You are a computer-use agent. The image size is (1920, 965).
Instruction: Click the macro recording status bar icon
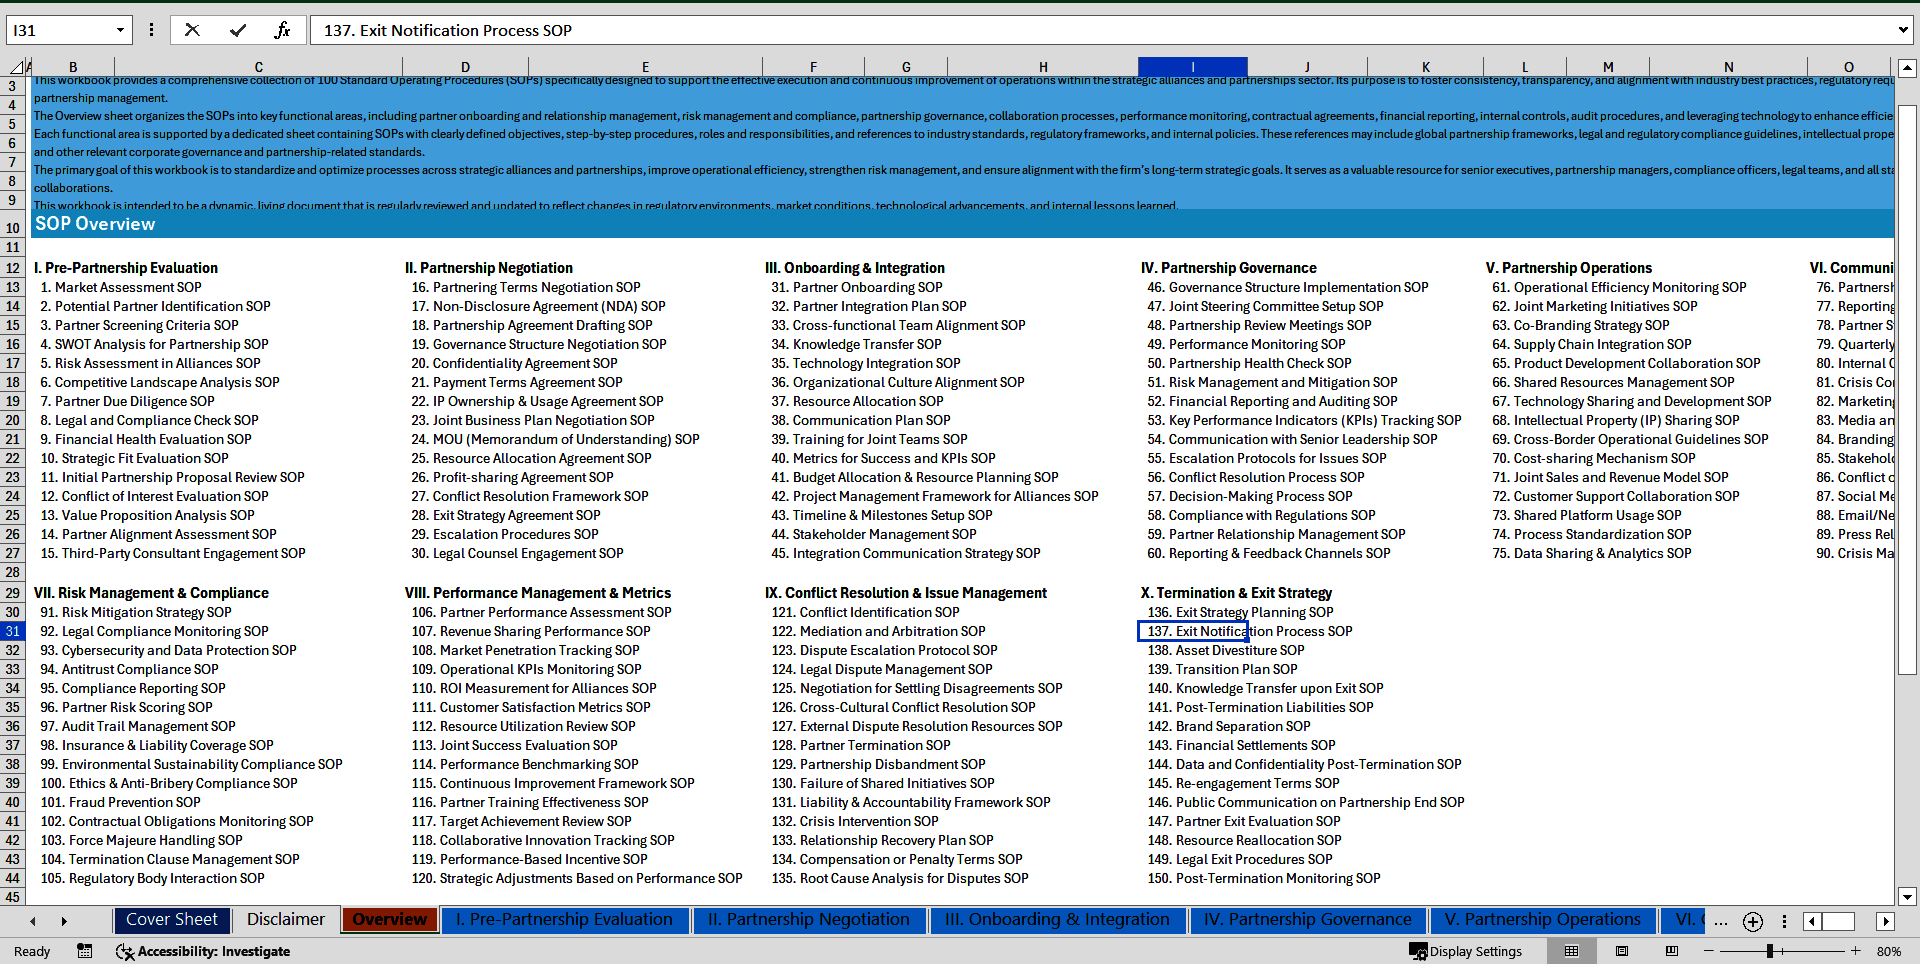85,951
